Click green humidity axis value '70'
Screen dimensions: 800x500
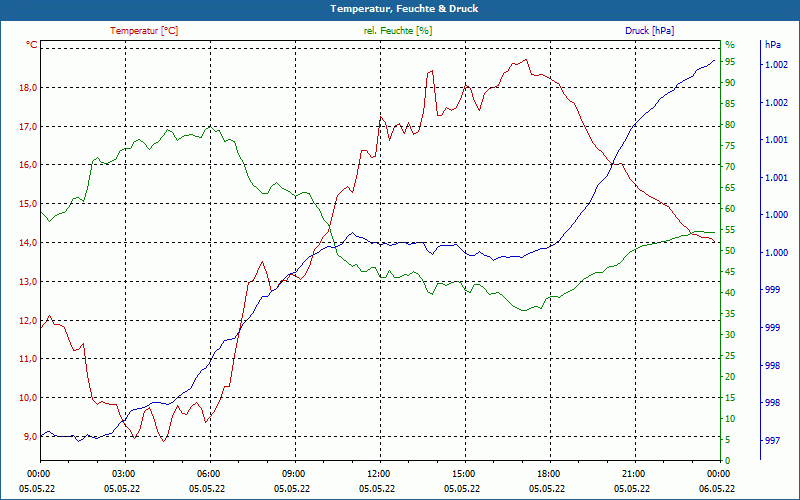730,166
